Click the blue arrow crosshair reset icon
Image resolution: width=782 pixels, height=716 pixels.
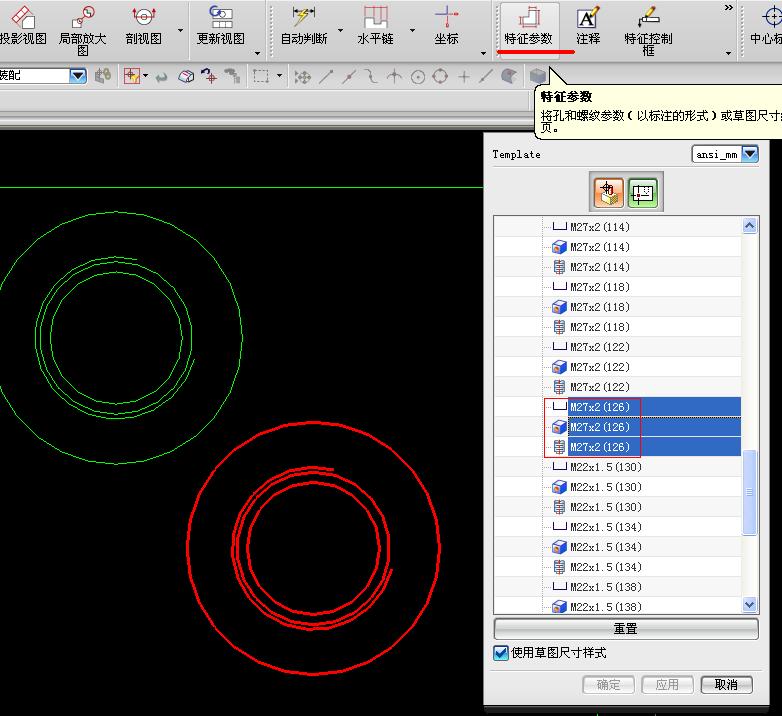209,76
